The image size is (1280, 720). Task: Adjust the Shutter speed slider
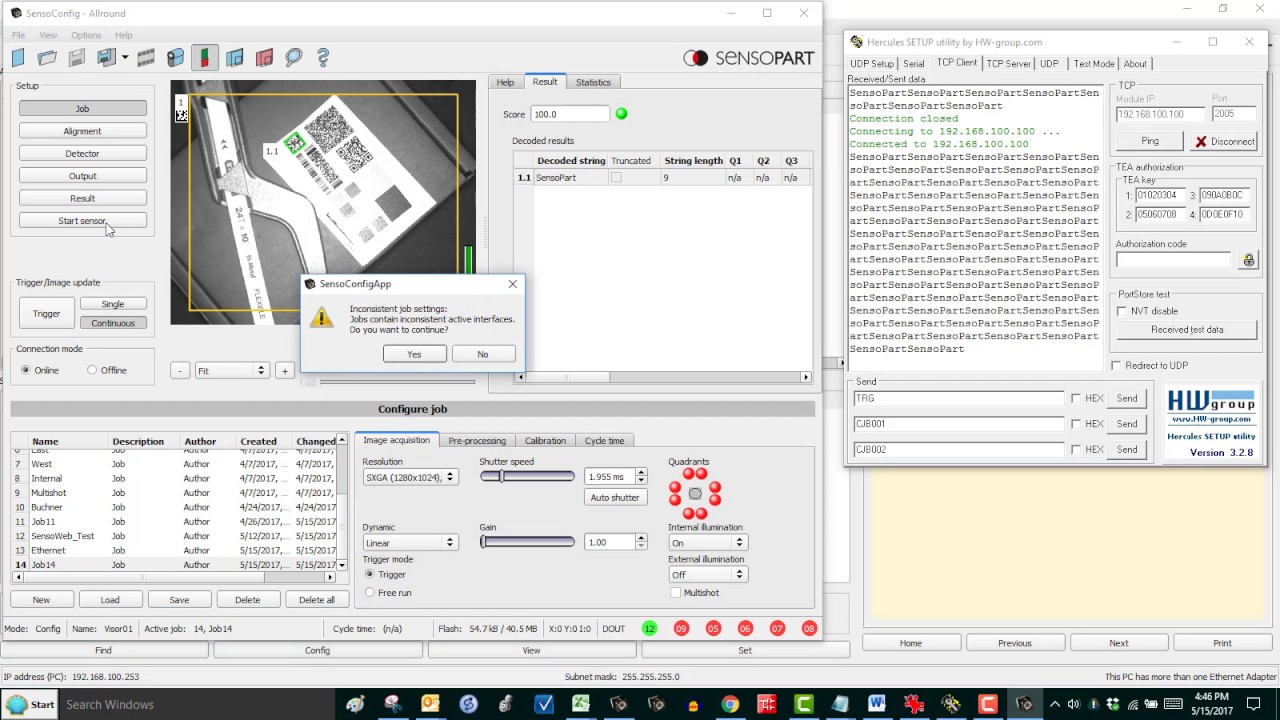(527, 476)
